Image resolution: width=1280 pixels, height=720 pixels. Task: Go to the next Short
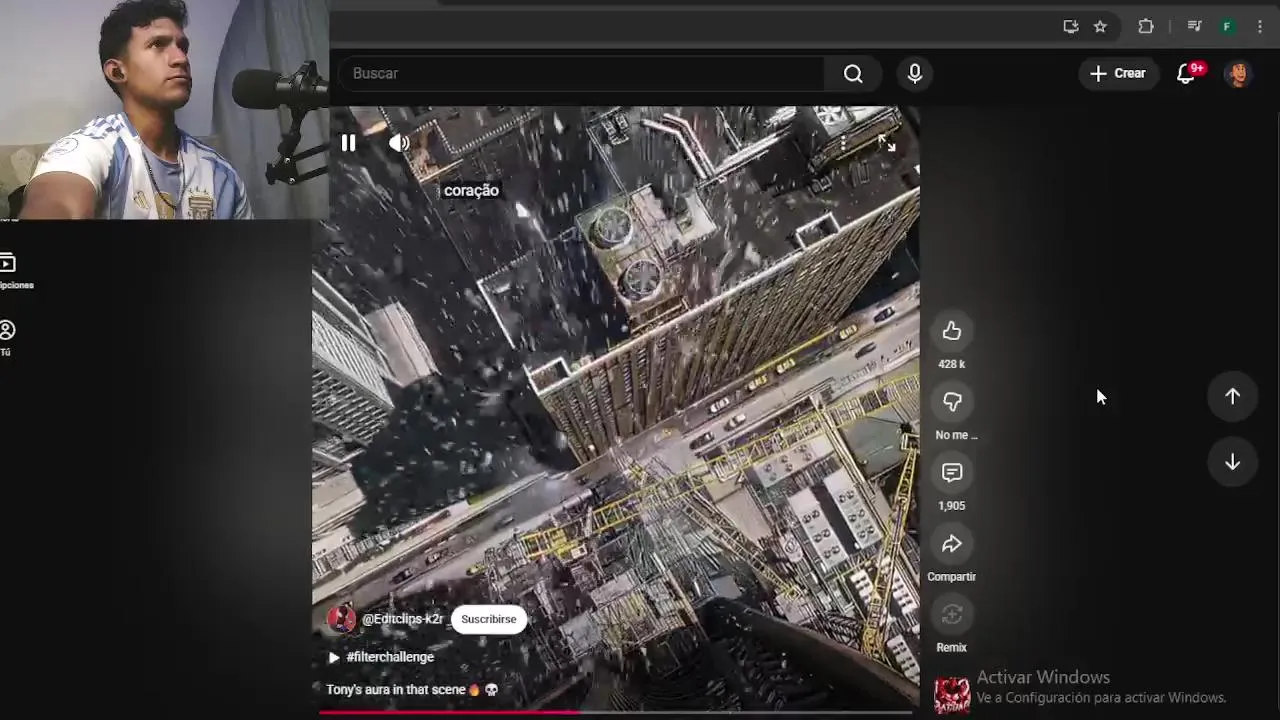pyautogui.click(x=1232, y=462)
